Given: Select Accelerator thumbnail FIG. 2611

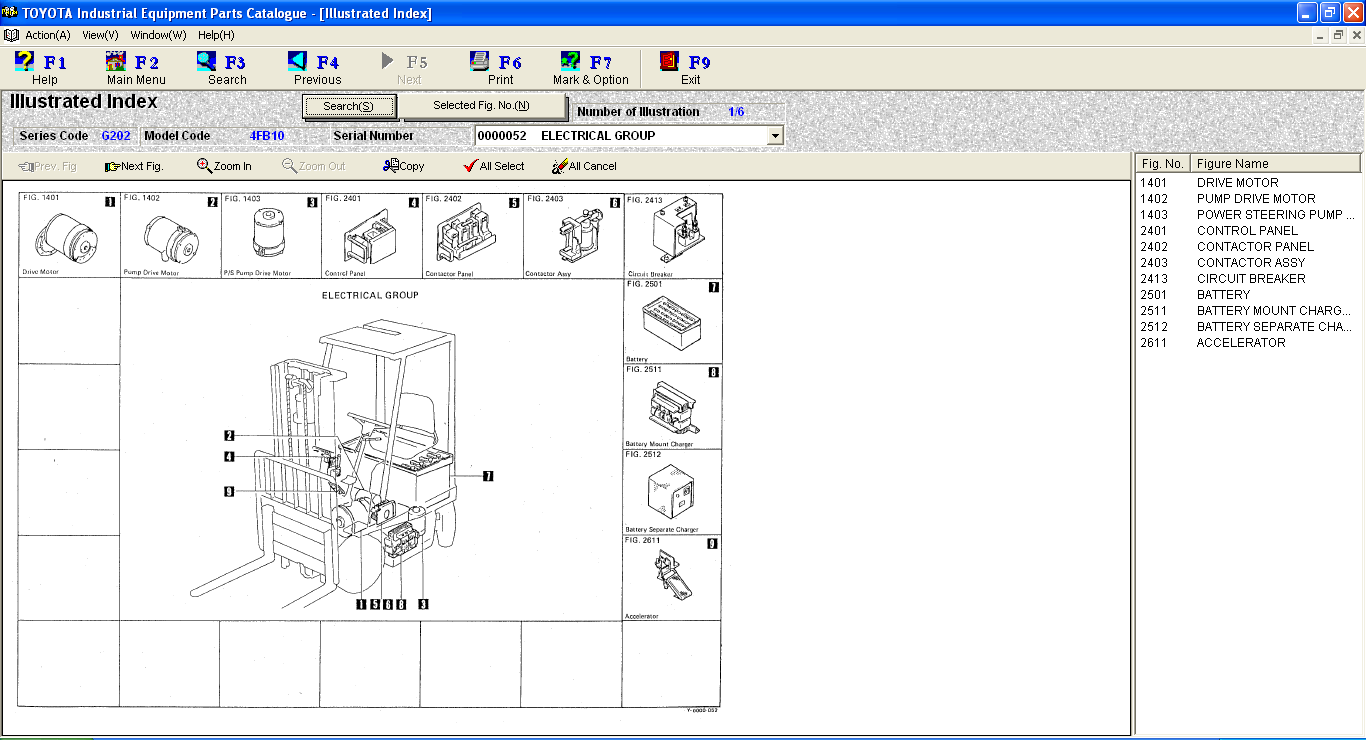Looking at the screenshot, I should point(673,578).
